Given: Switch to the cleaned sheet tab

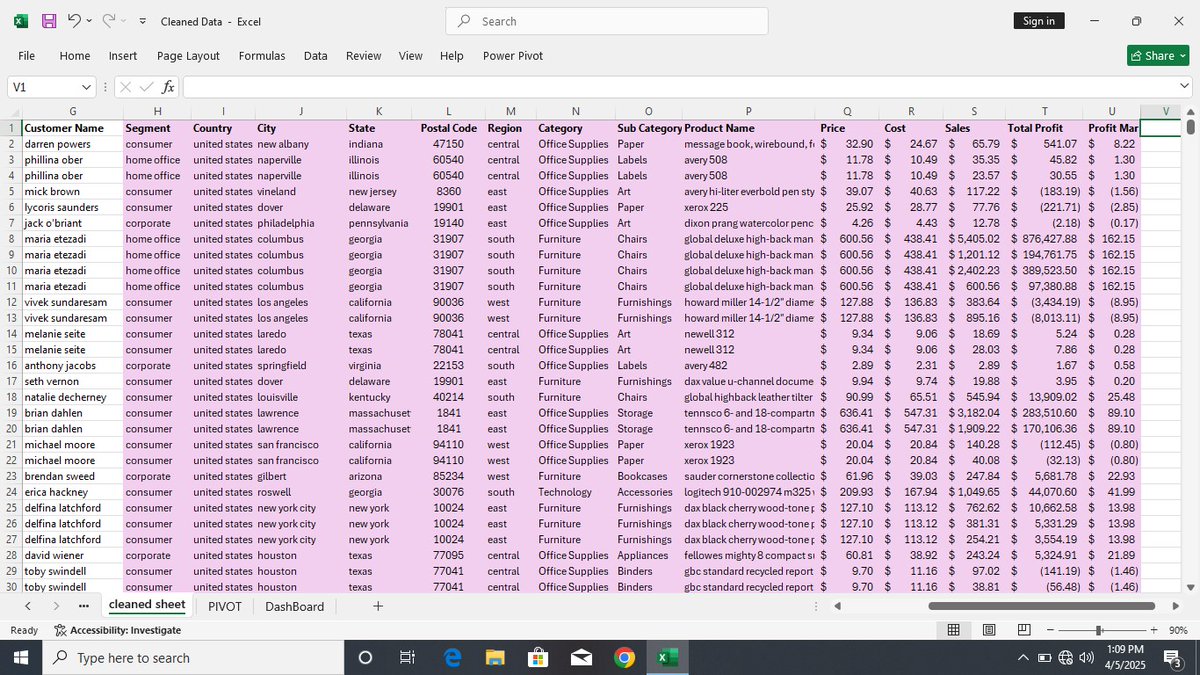Looking at the screenshot, I should click(147, 605).
